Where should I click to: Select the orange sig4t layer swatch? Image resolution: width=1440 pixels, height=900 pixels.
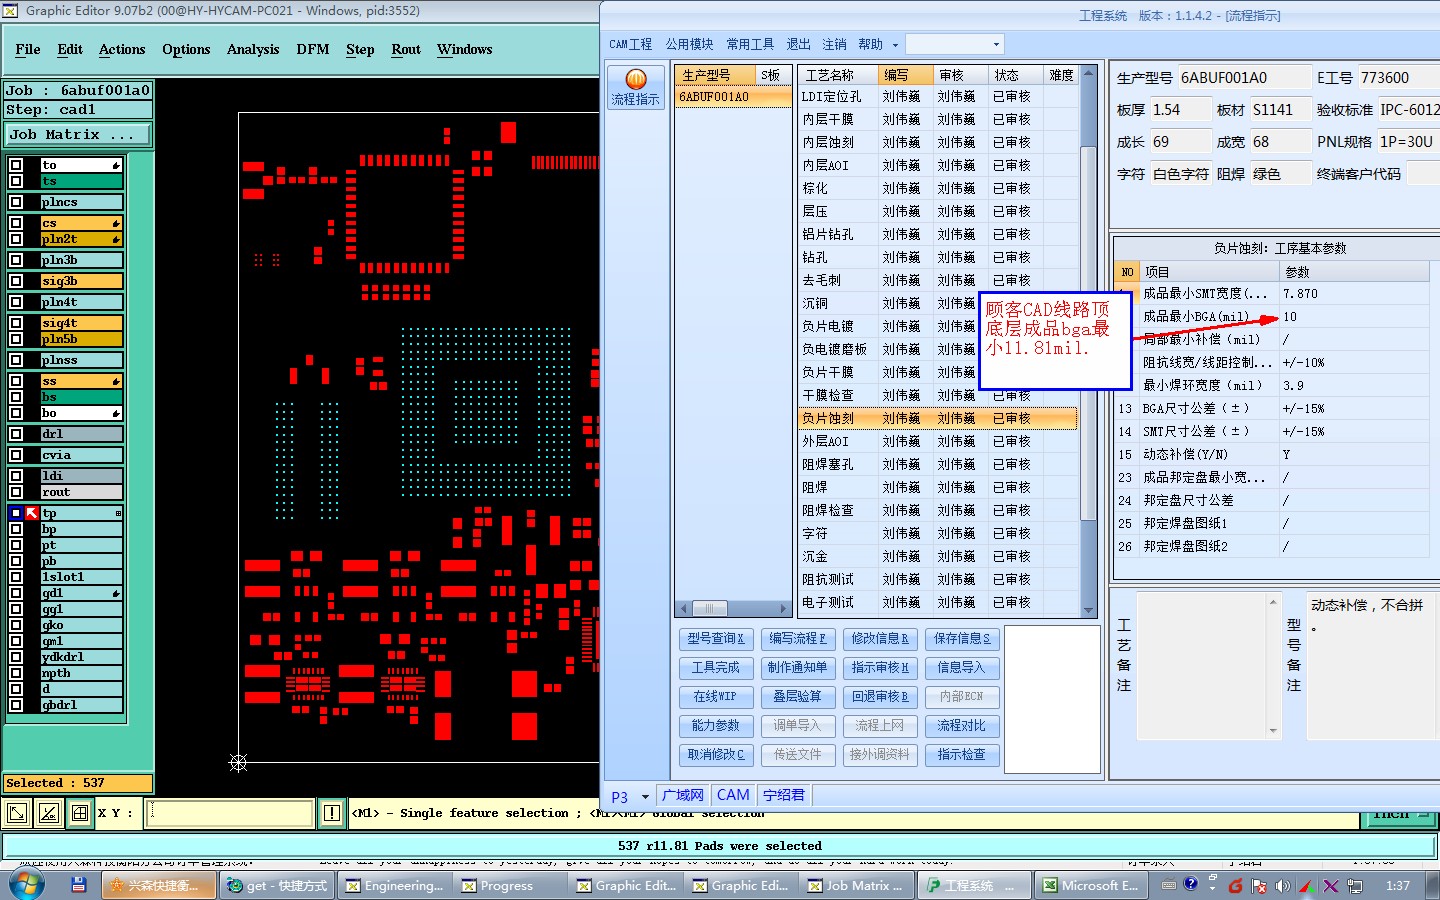pyautogui.click(x=82, y=323)
